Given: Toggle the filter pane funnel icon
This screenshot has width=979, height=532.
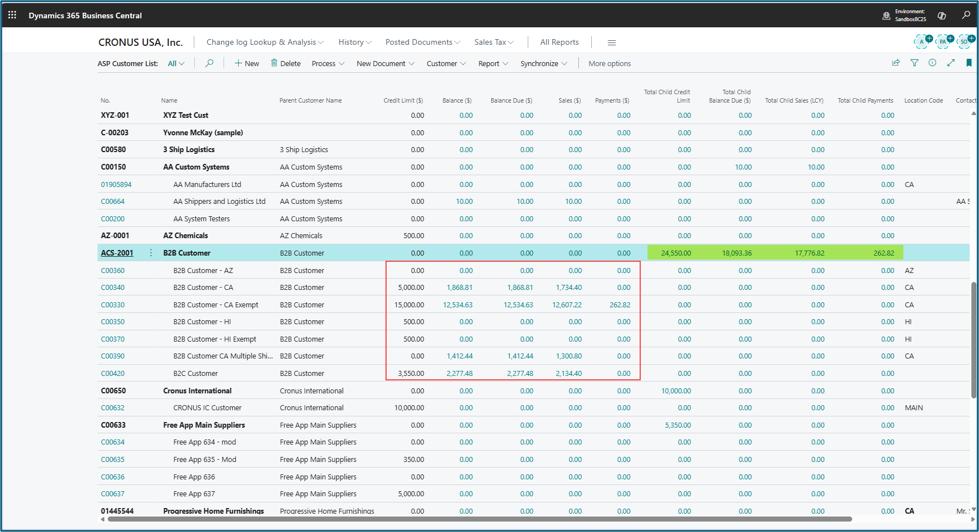Looking at the screenshot, I should pyautogui.click(x=914, y=63).
